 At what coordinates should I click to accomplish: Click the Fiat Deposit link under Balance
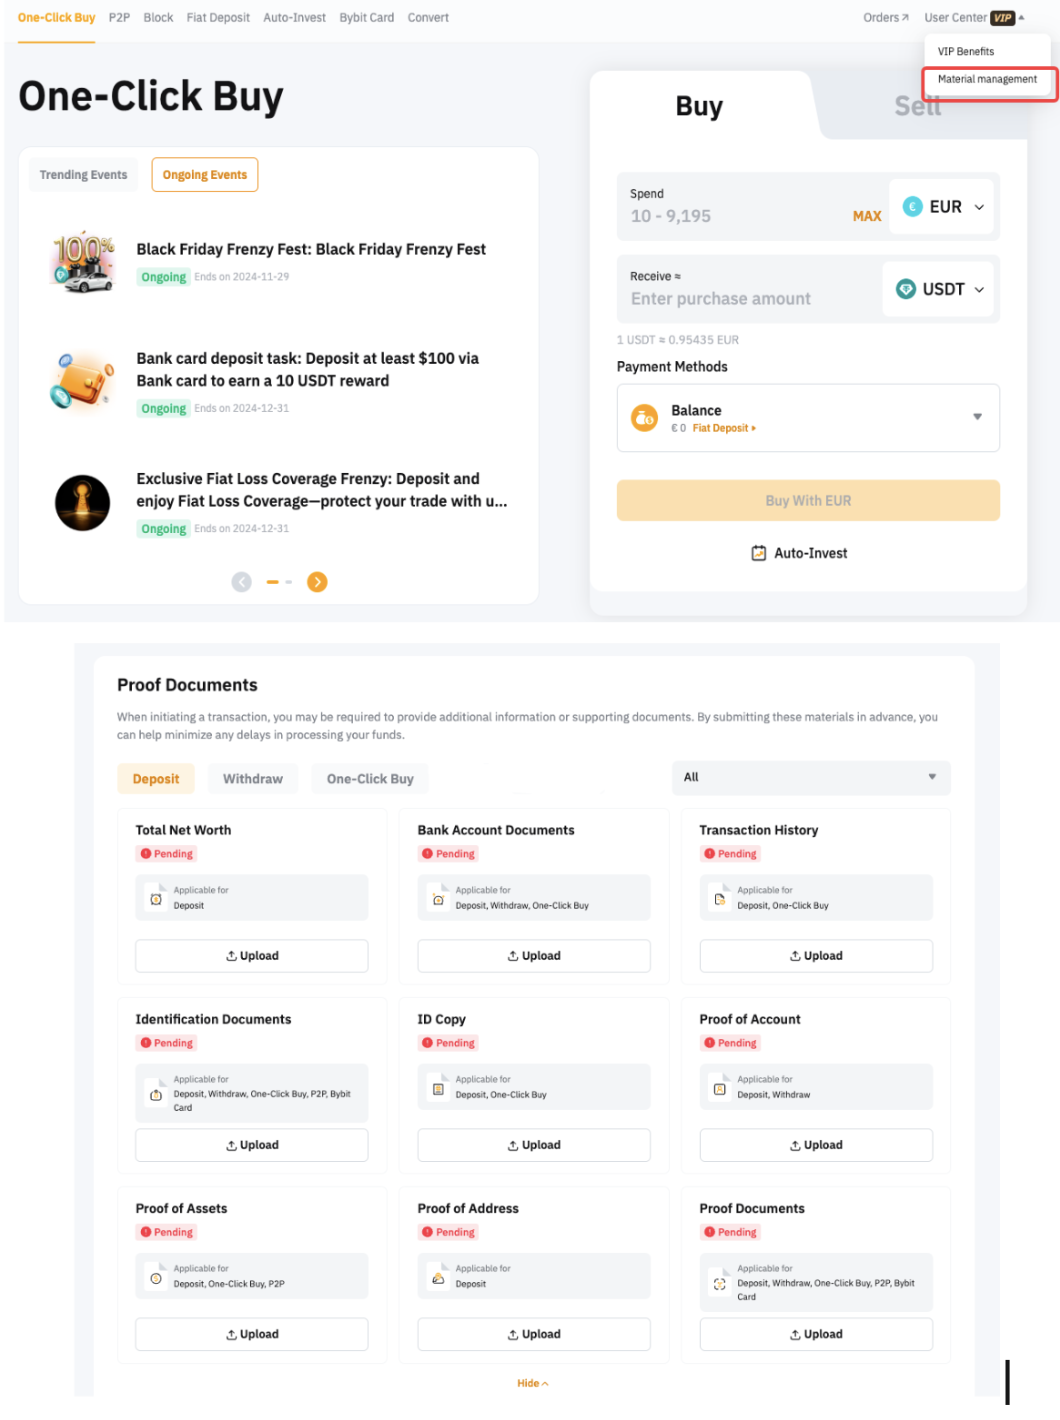tap(723, 428)
